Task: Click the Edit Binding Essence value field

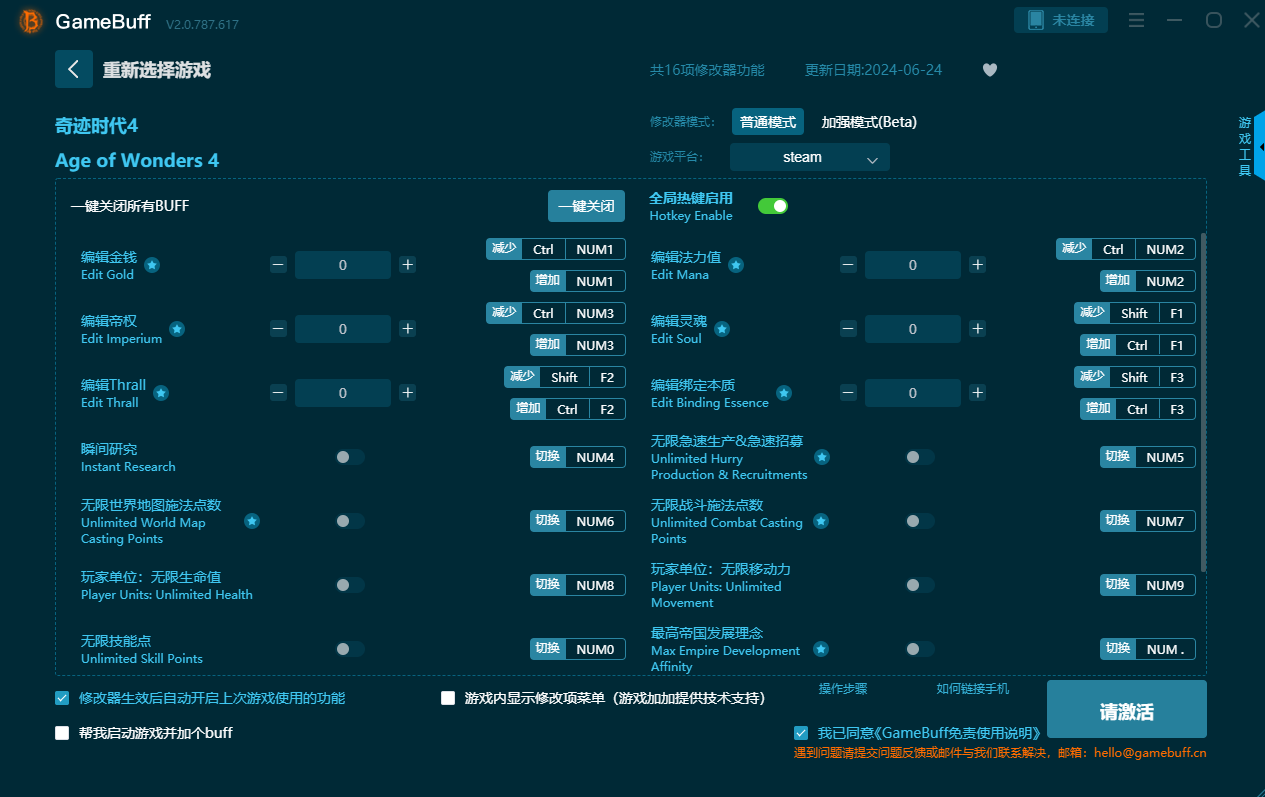Action: pos(913,393)
